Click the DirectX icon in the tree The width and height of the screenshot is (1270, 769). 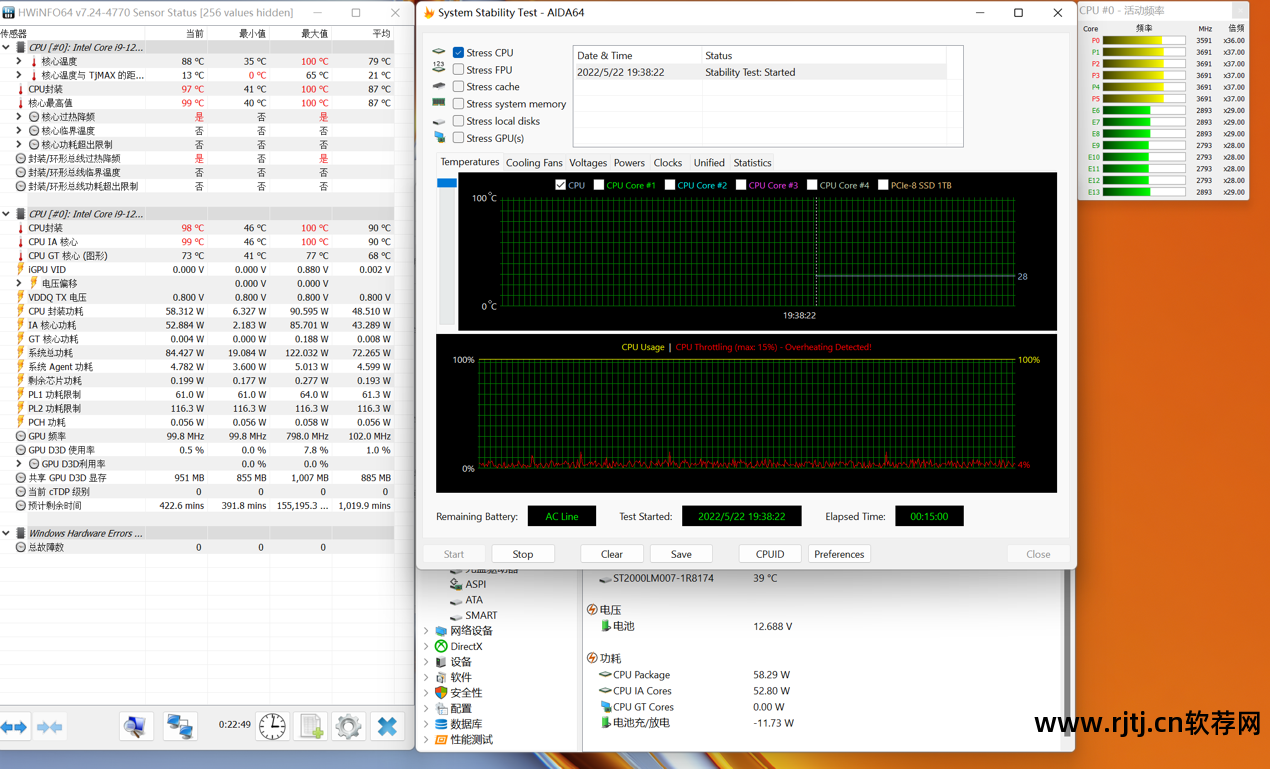[441, 647]
